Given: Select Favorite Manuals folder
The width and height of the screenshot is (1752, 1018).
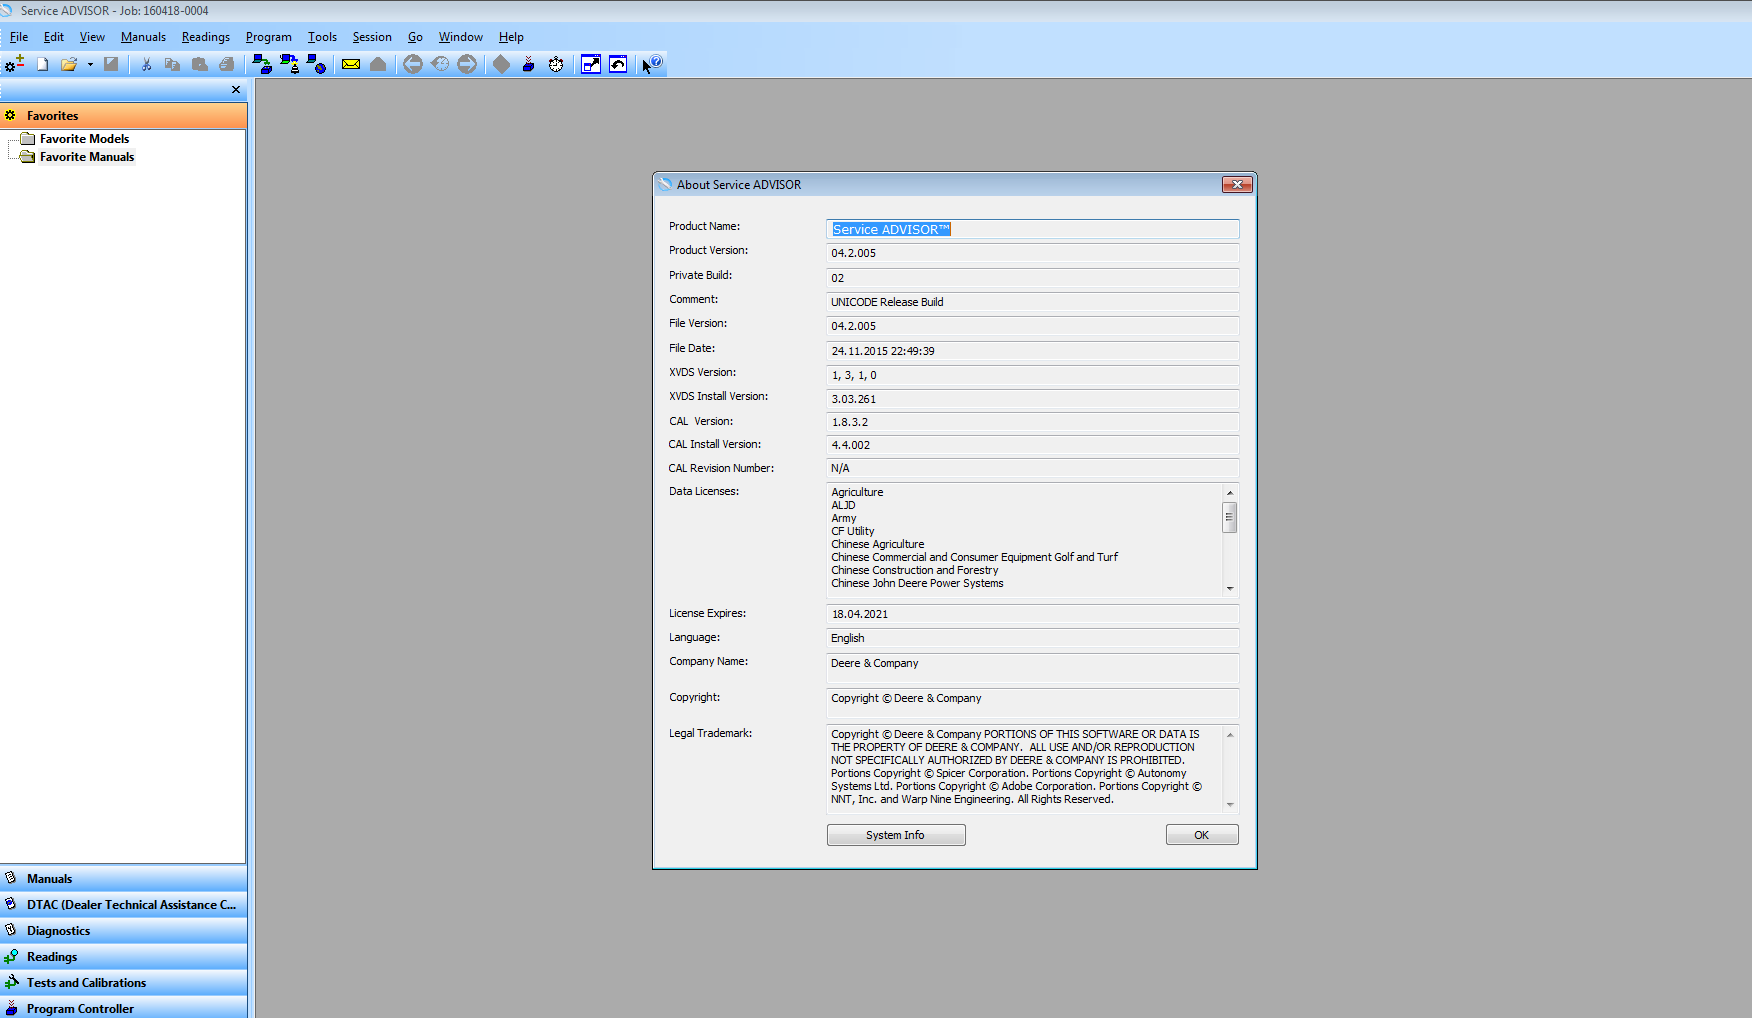Looking at the screenshot, I should [x=86, y=157].
